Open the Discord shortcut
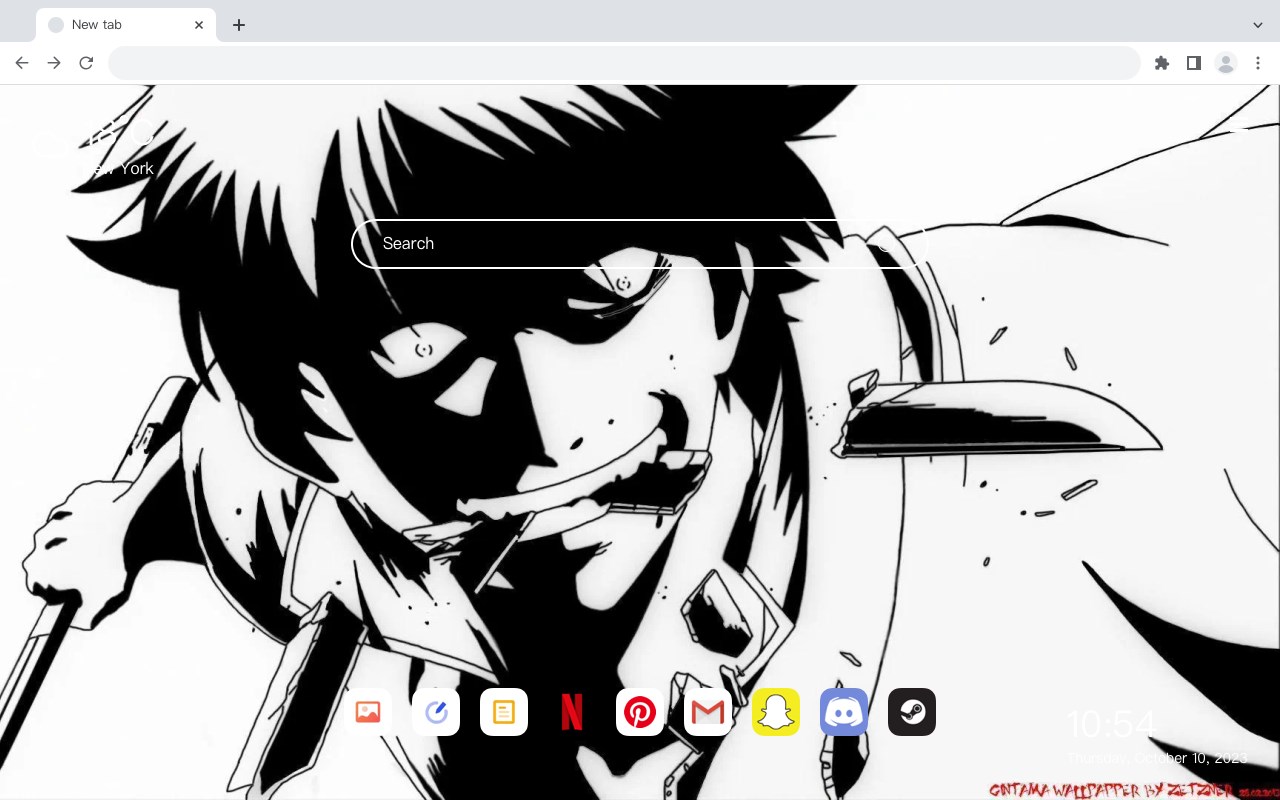1280x800 pixels. coord(844,712)
